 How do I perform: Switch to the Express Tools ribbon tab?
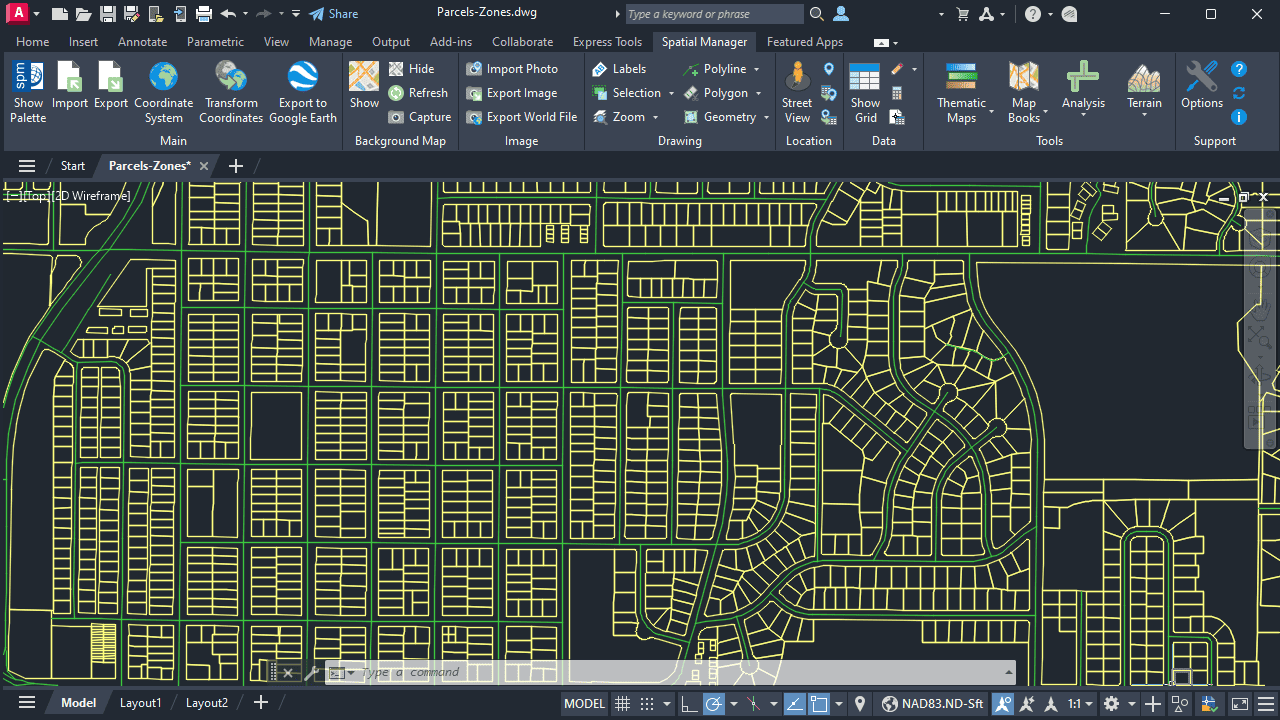click(607, 42)
